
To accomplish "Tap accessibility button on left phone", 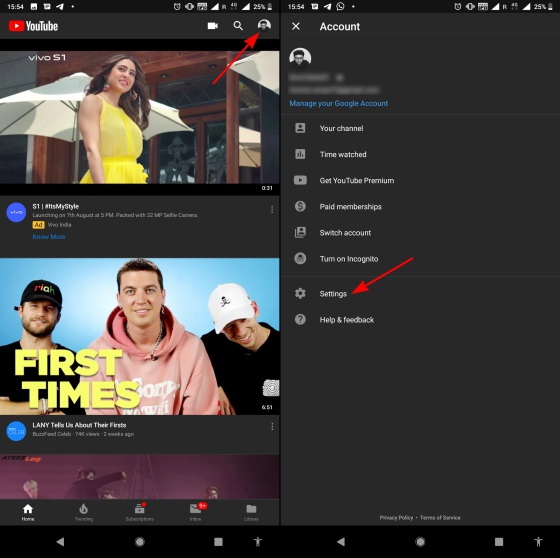I will pos(258,542).
